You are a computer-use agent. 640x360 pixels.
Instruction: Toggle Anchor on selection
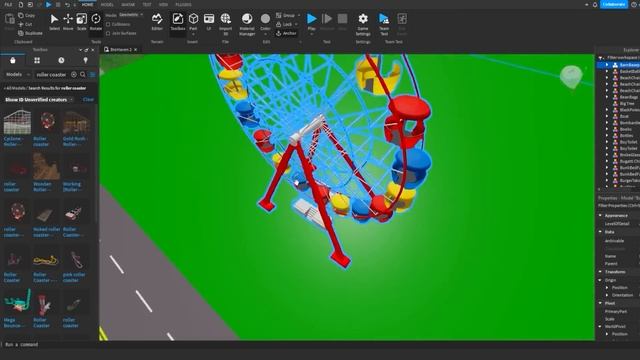(286, 33)
